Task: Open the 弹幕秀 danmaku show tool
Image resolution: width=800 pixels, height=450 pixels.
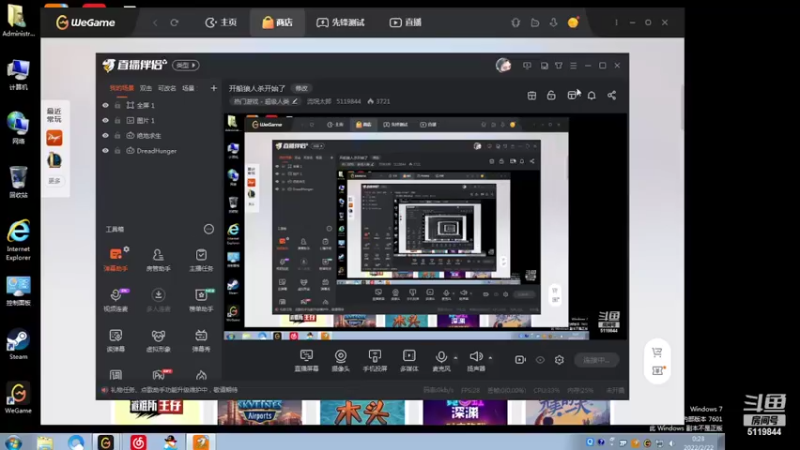Action: pyautogui.click(x=201, y=340)
